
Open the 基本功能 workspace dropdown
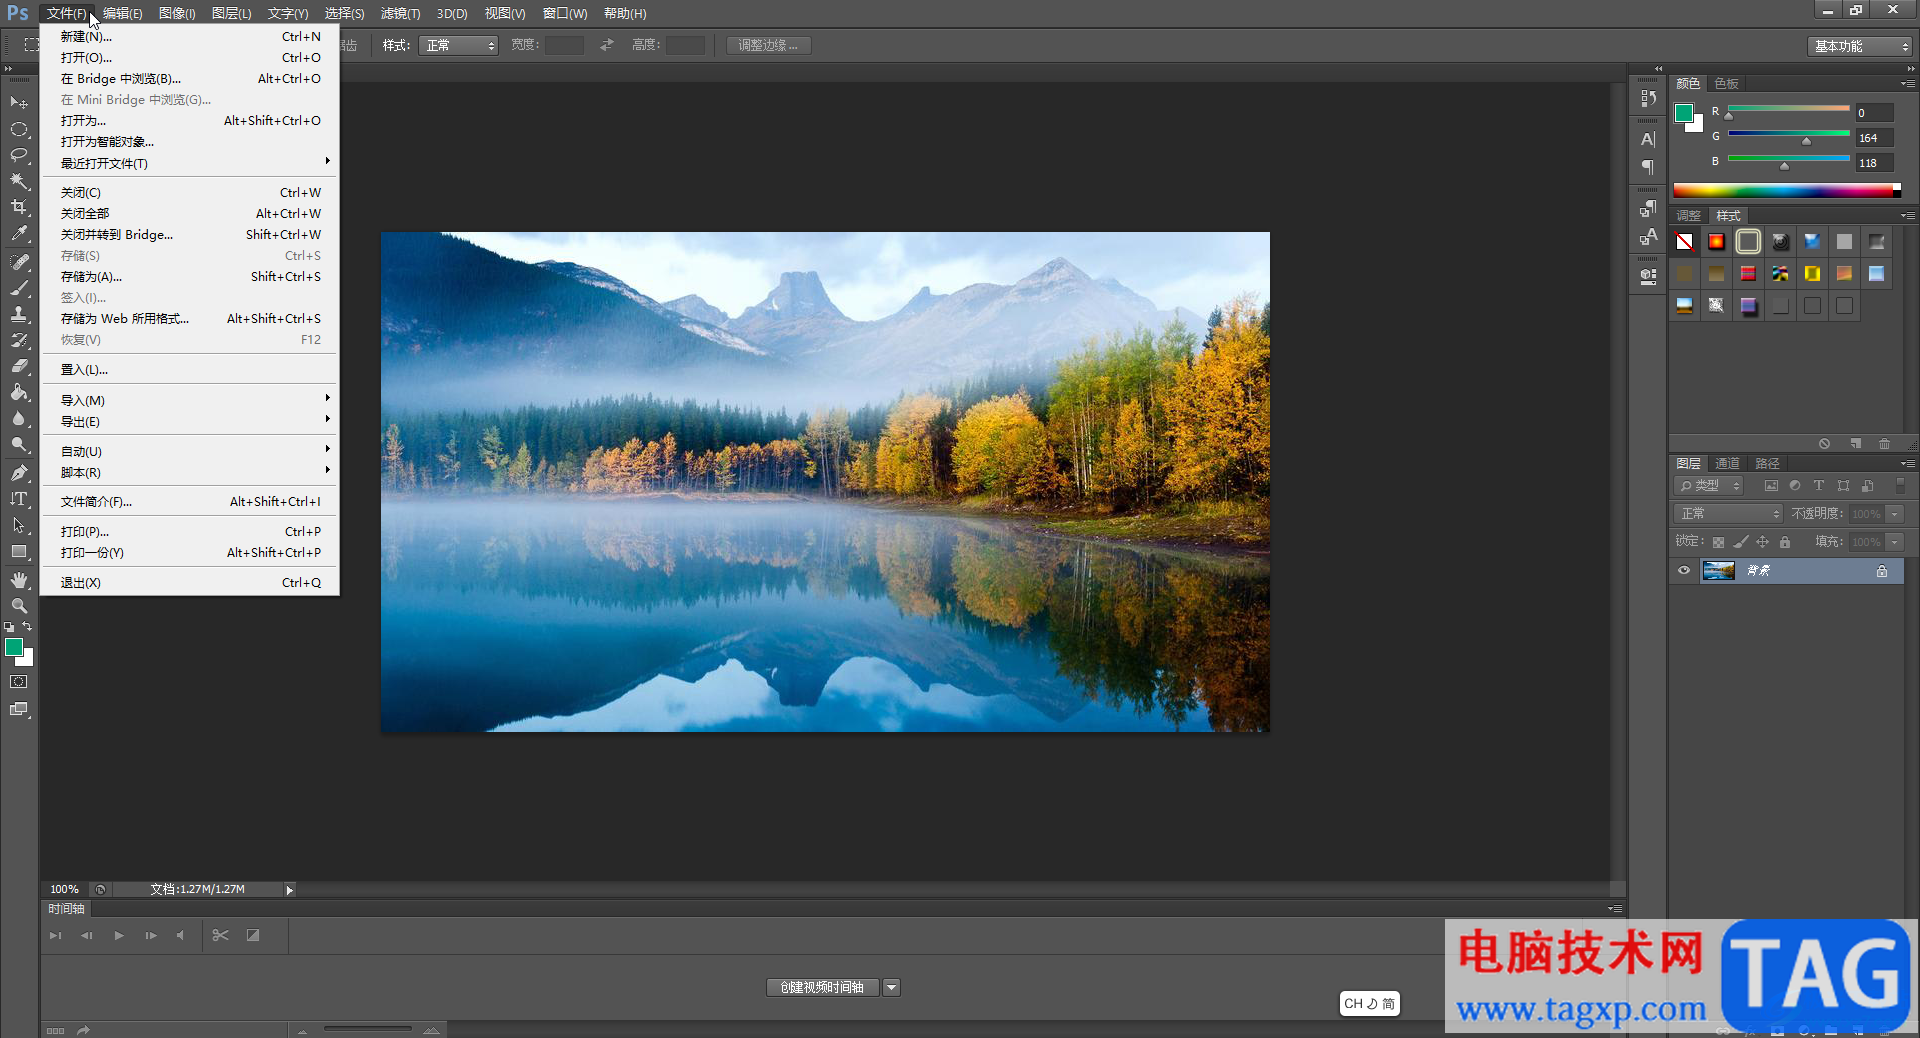1860,46
